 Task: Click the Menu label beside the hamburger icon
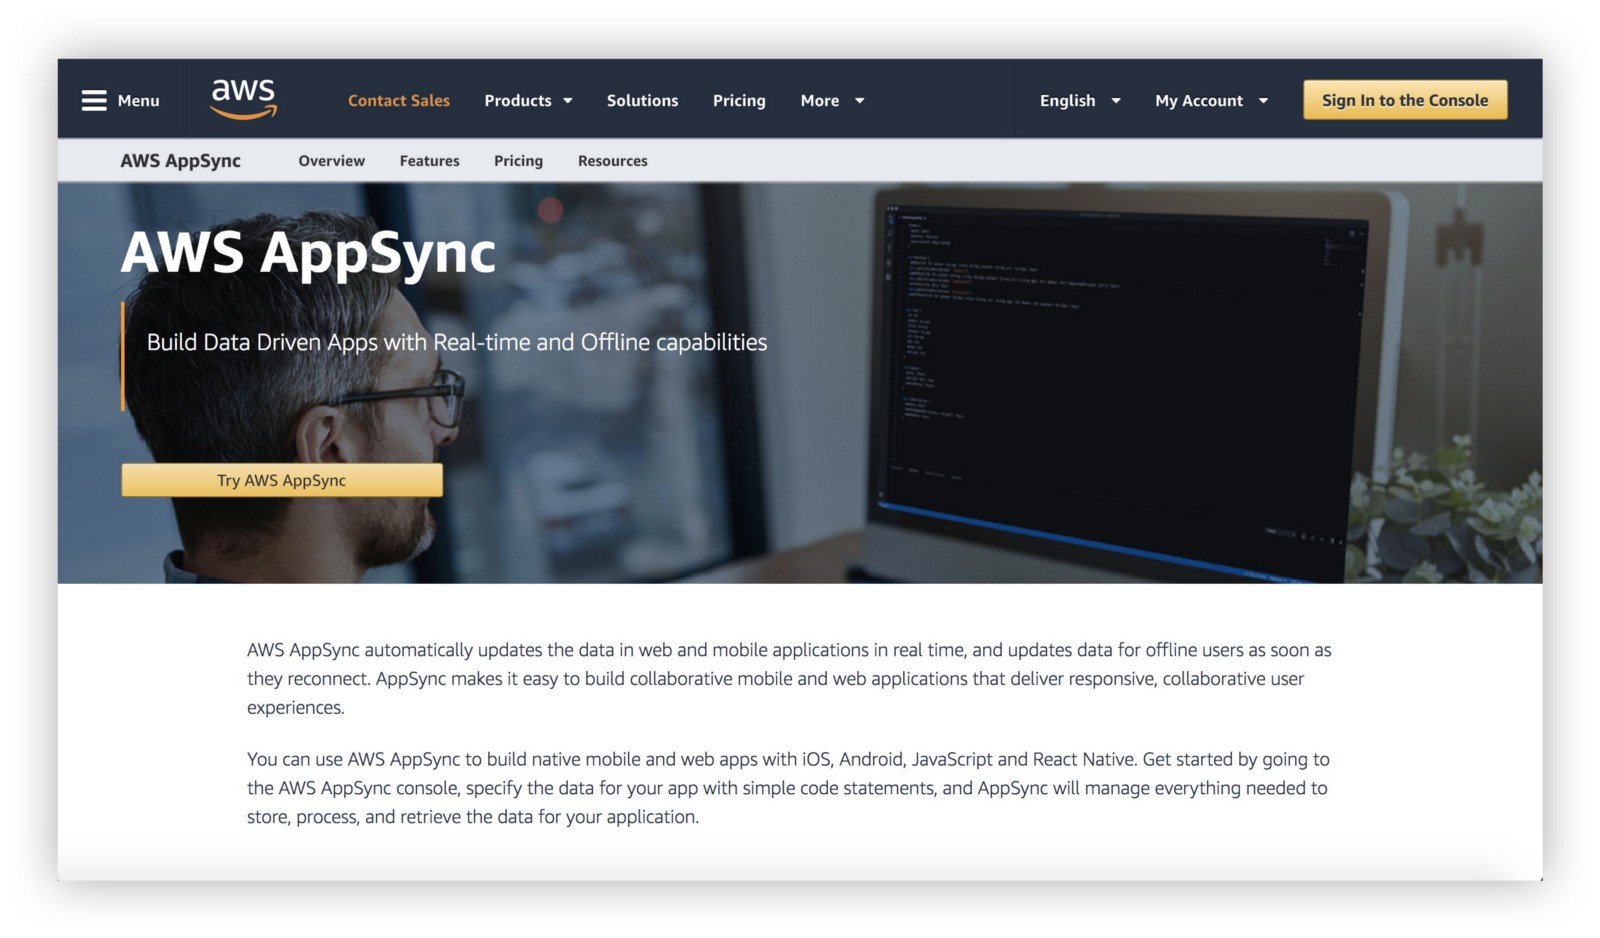coord(139,100)
